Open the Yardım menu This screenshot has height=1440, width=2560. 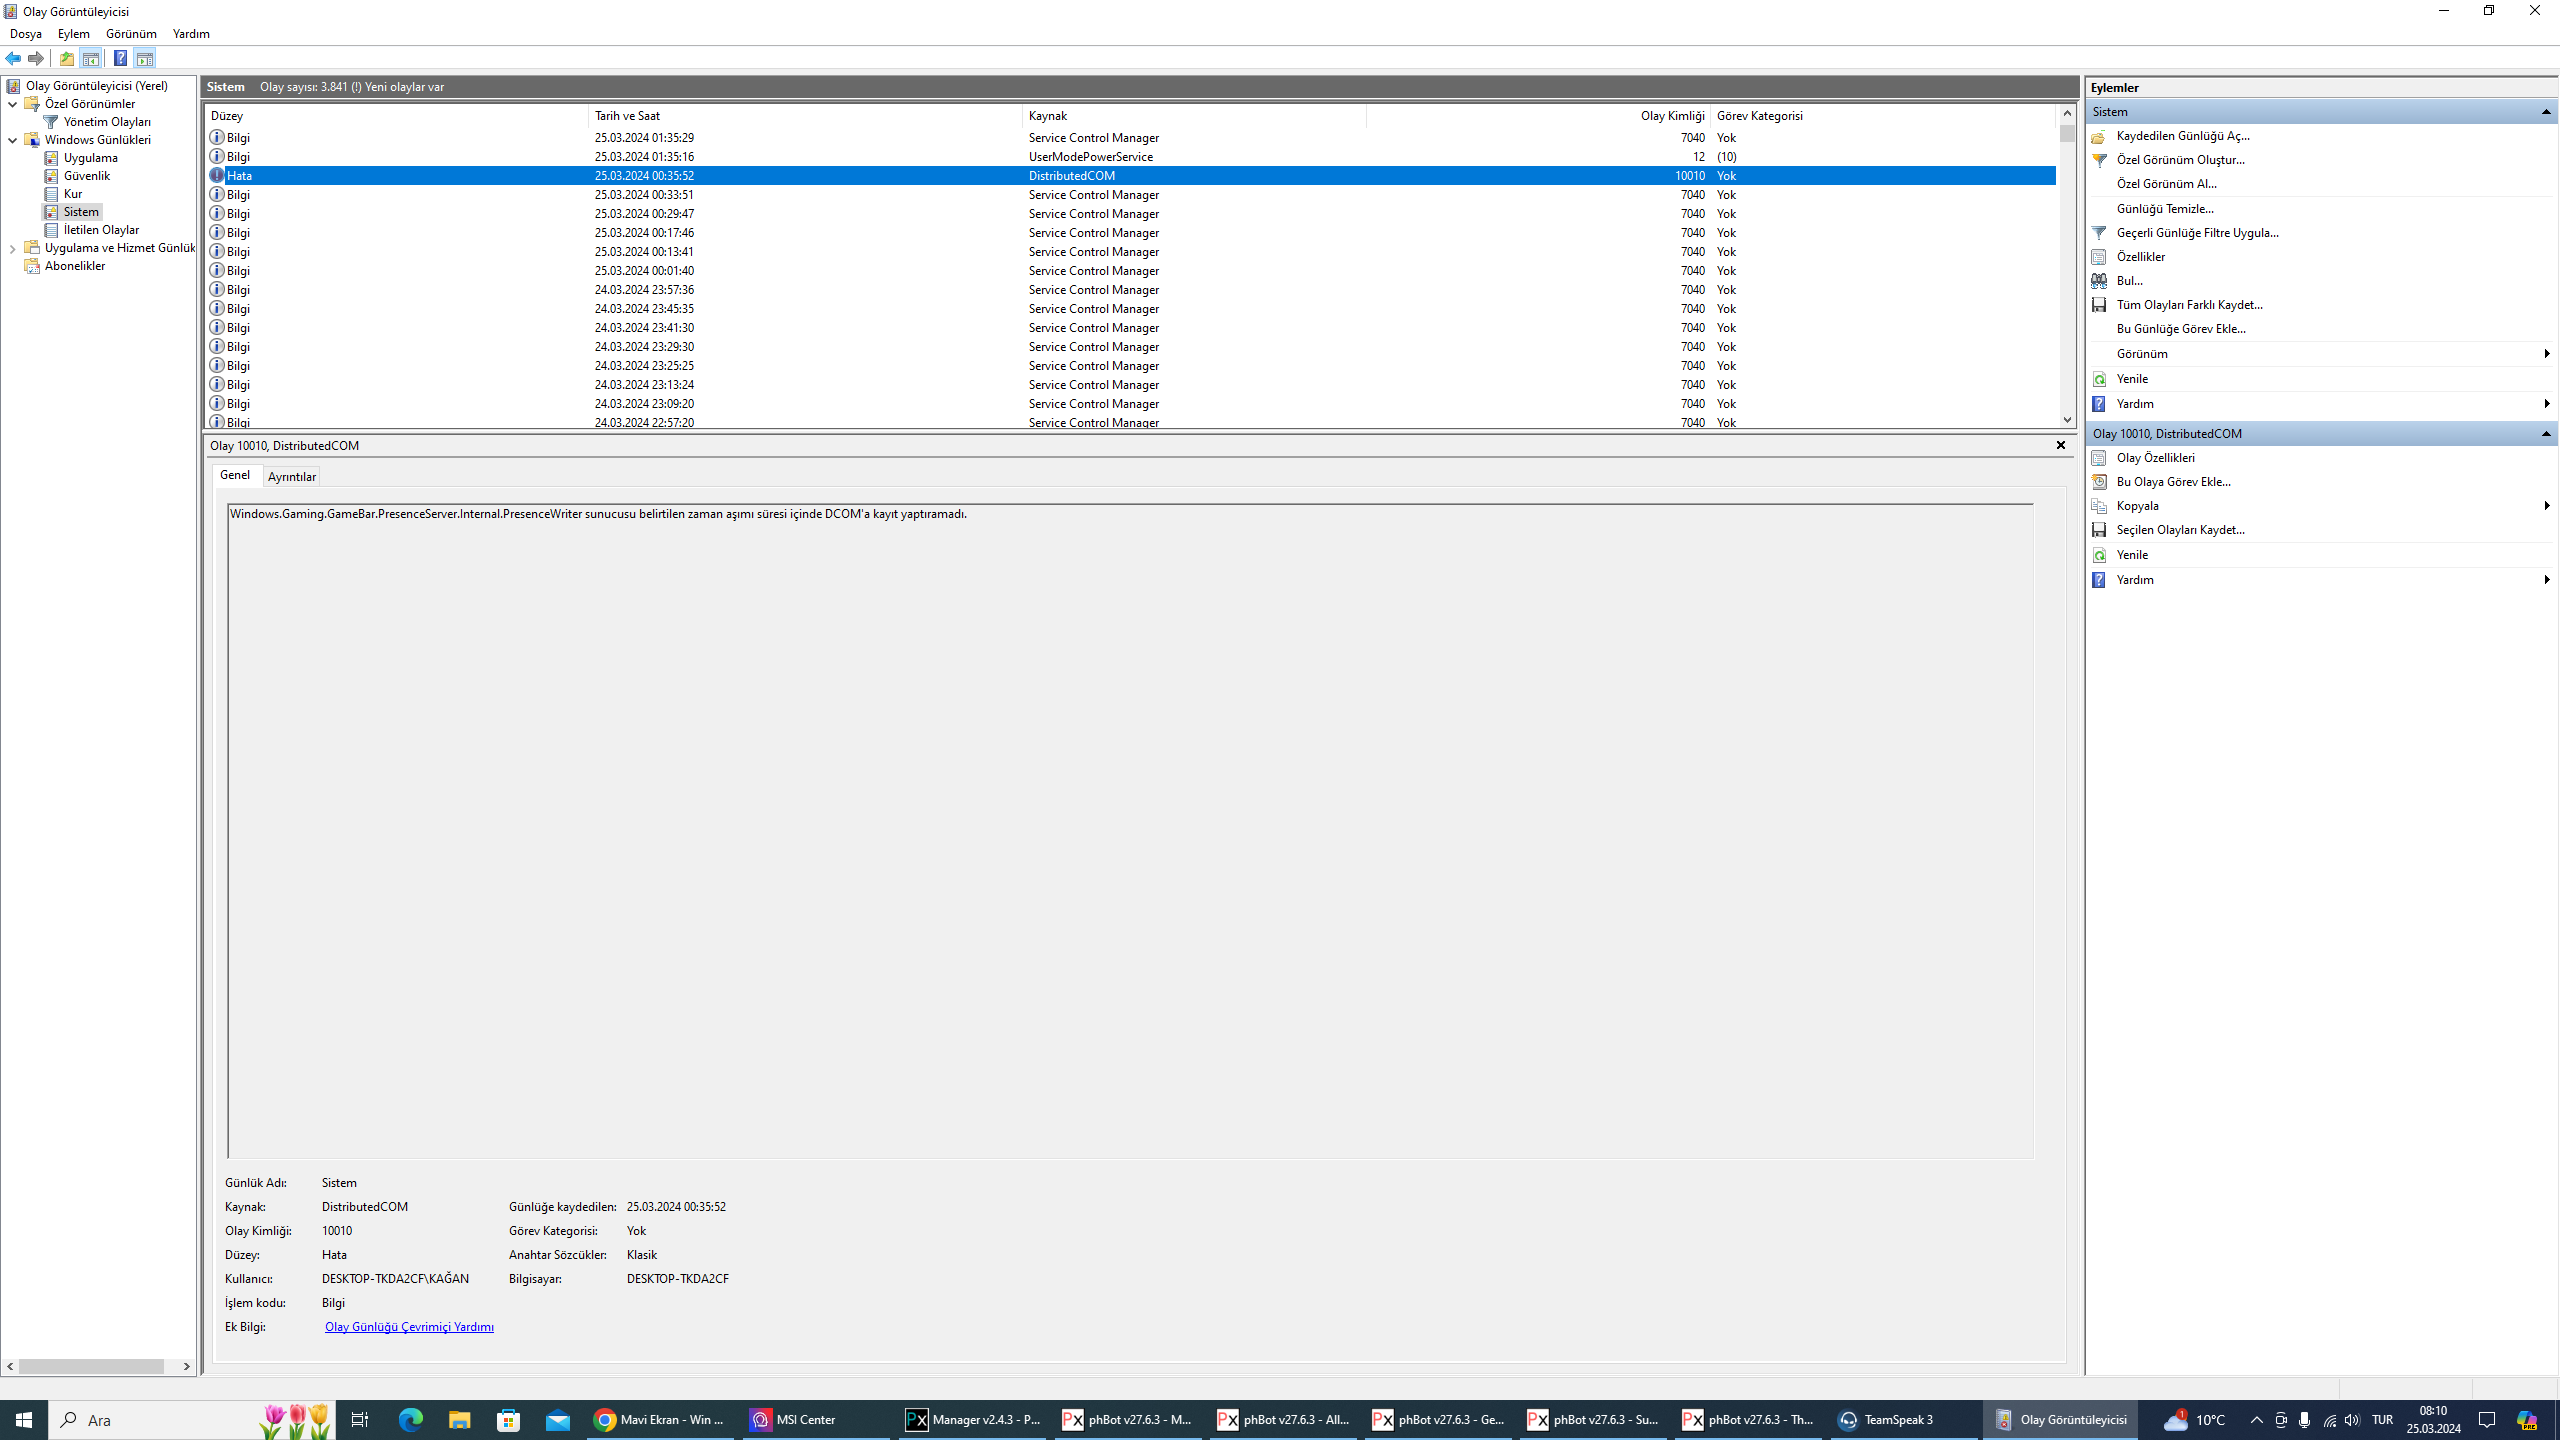click(191, 34)
